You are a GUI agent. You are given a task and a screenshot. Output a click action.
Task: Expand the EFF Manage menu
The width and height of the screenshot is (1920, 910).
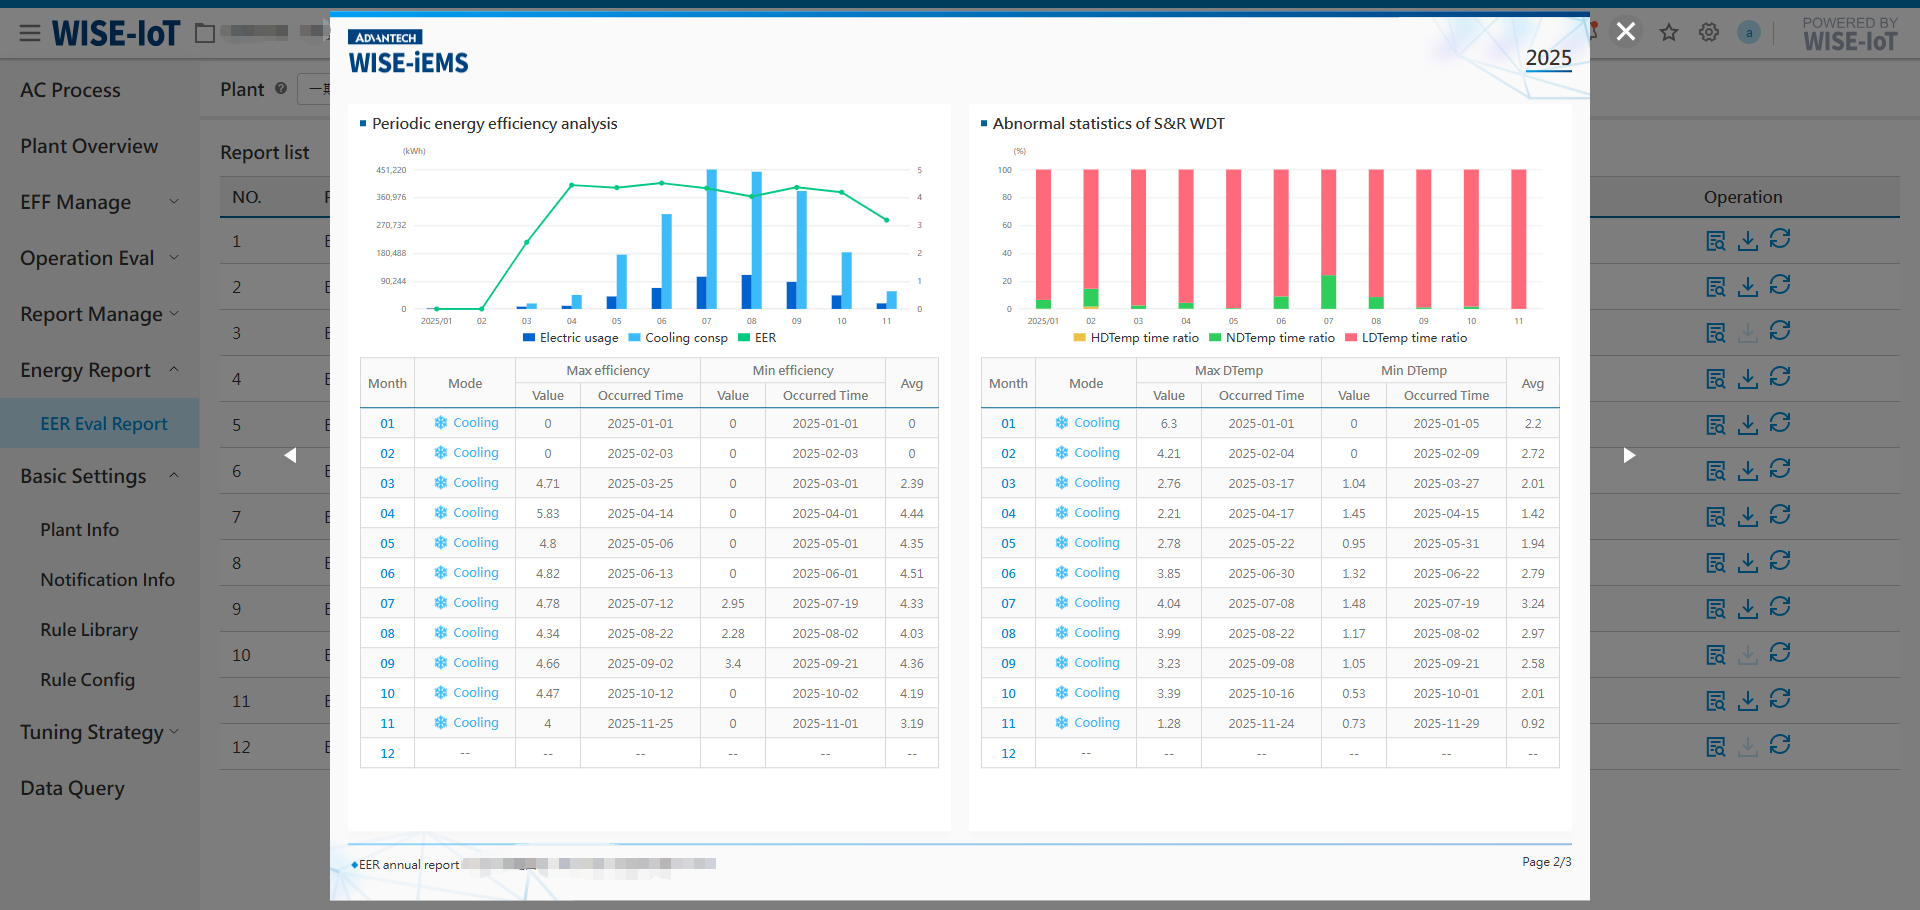(99, 202)
